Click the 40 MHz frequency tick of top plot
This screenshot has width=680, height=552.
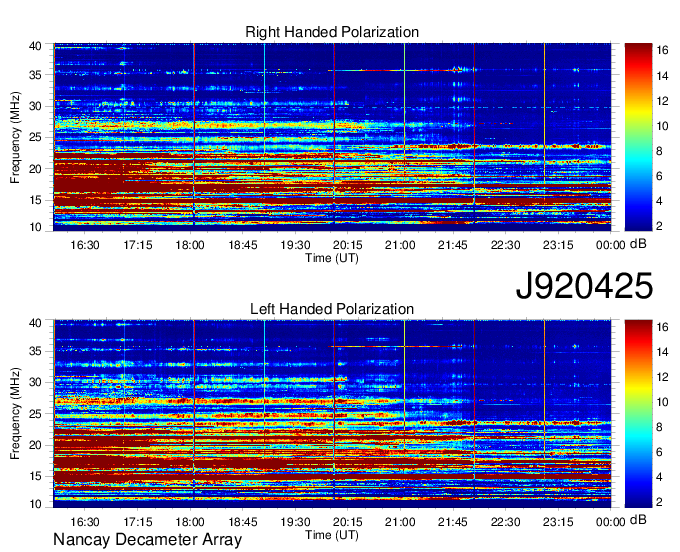tap(35, 46)
